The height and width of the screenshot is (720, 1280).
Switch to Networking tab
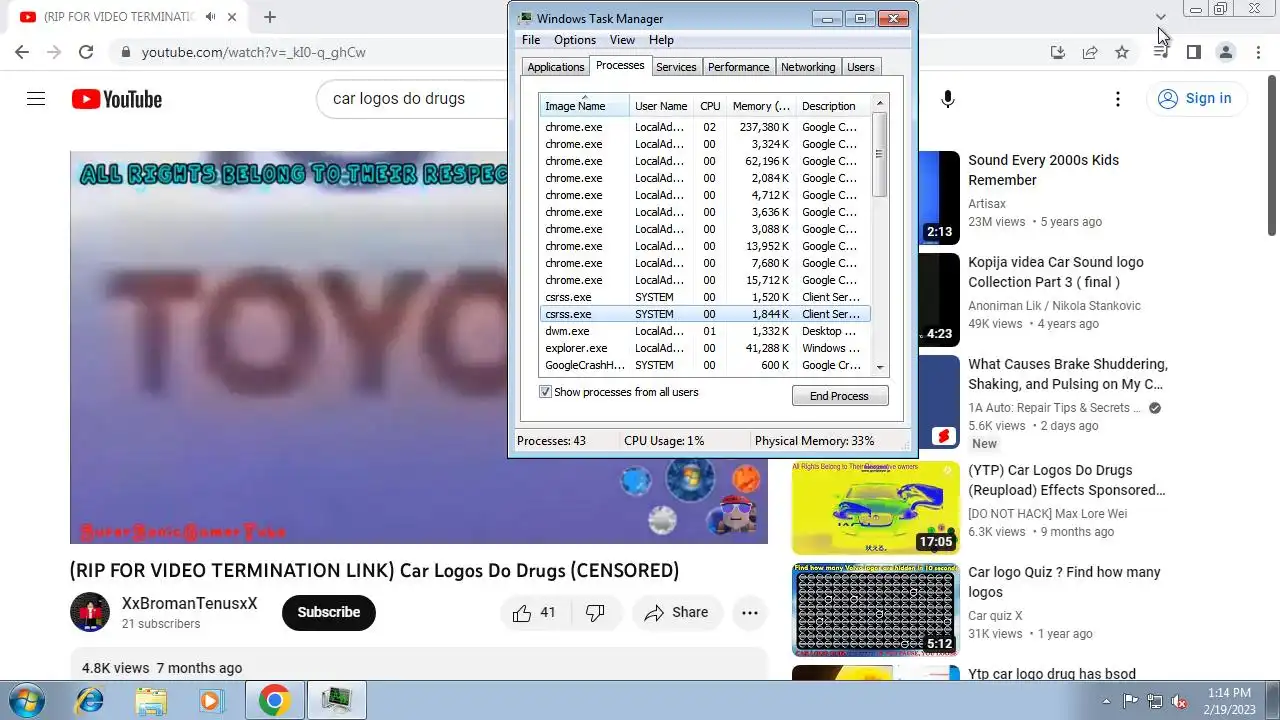808,67
